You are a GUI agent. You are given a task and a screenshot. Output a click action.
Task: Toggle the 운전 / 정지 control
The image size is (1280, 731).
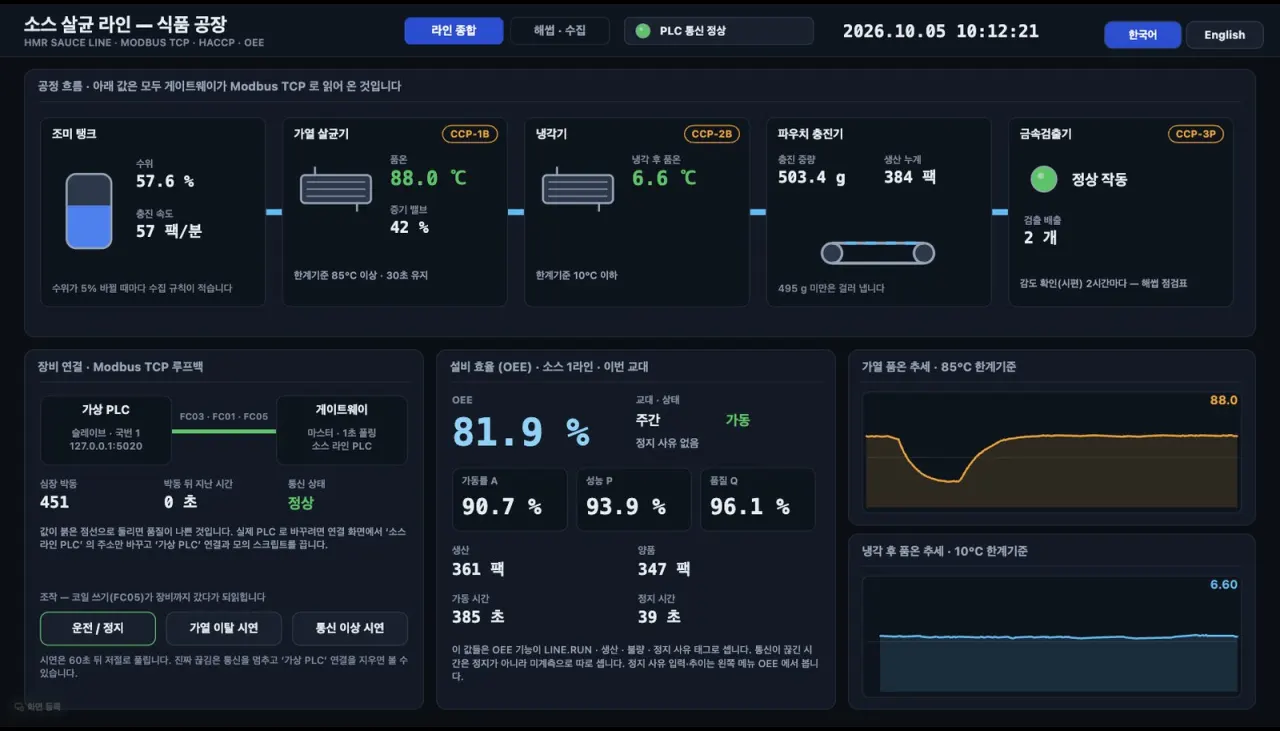(98, 628)
